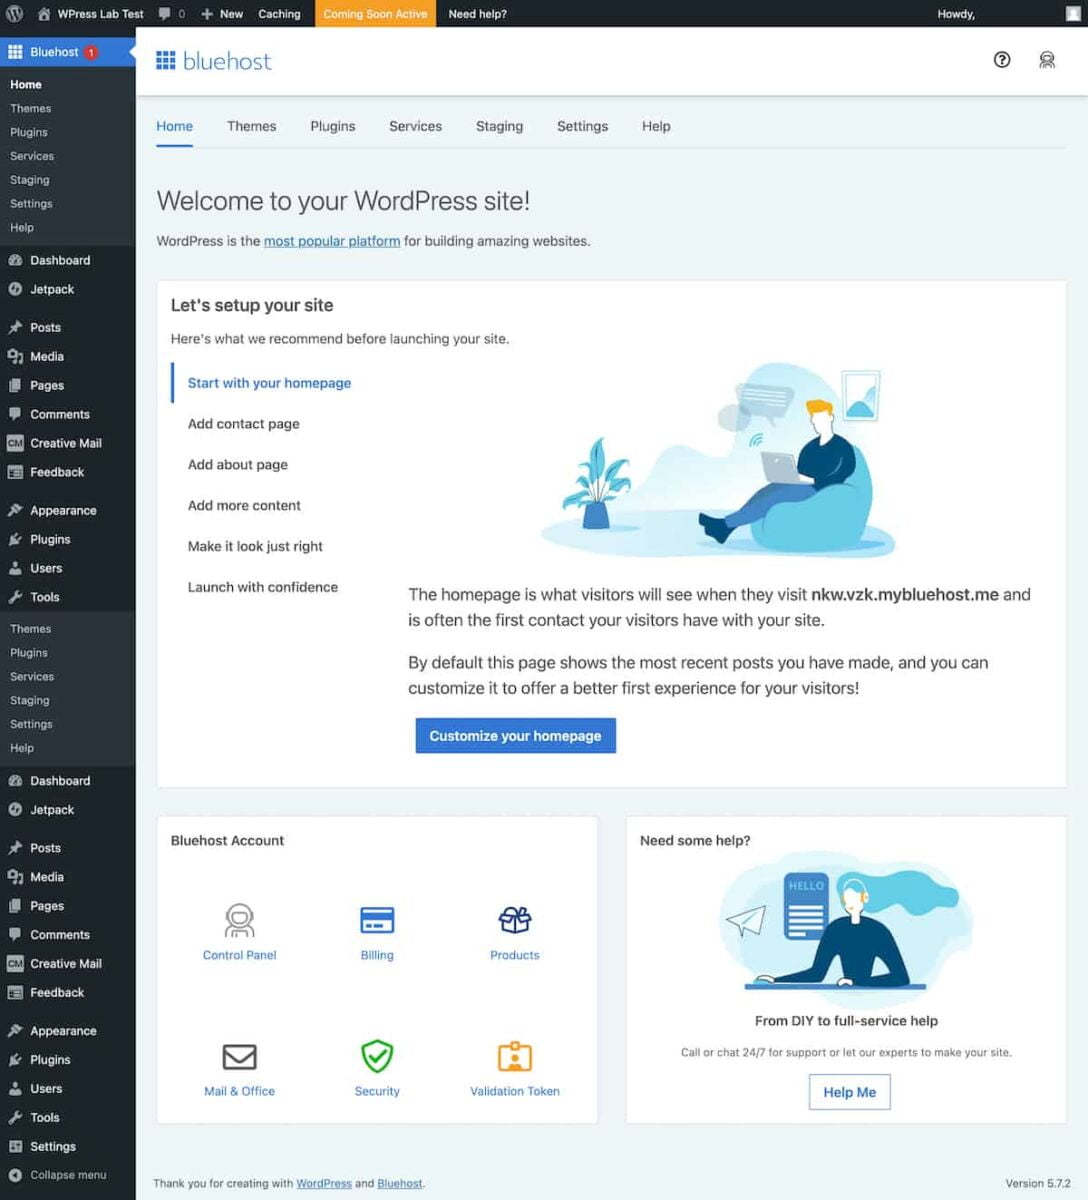Select Launch with confidence step
This screenshot has width=1088, height=1200.
point(262,587)
